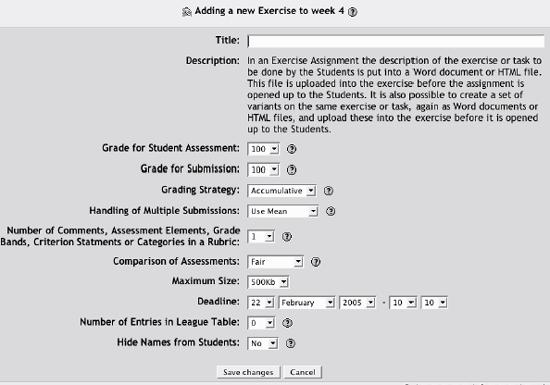Viewport: 550px width, 385px height.
Task: Expand Grade for Student Assessment dropdown
Action: click(263, 149)
